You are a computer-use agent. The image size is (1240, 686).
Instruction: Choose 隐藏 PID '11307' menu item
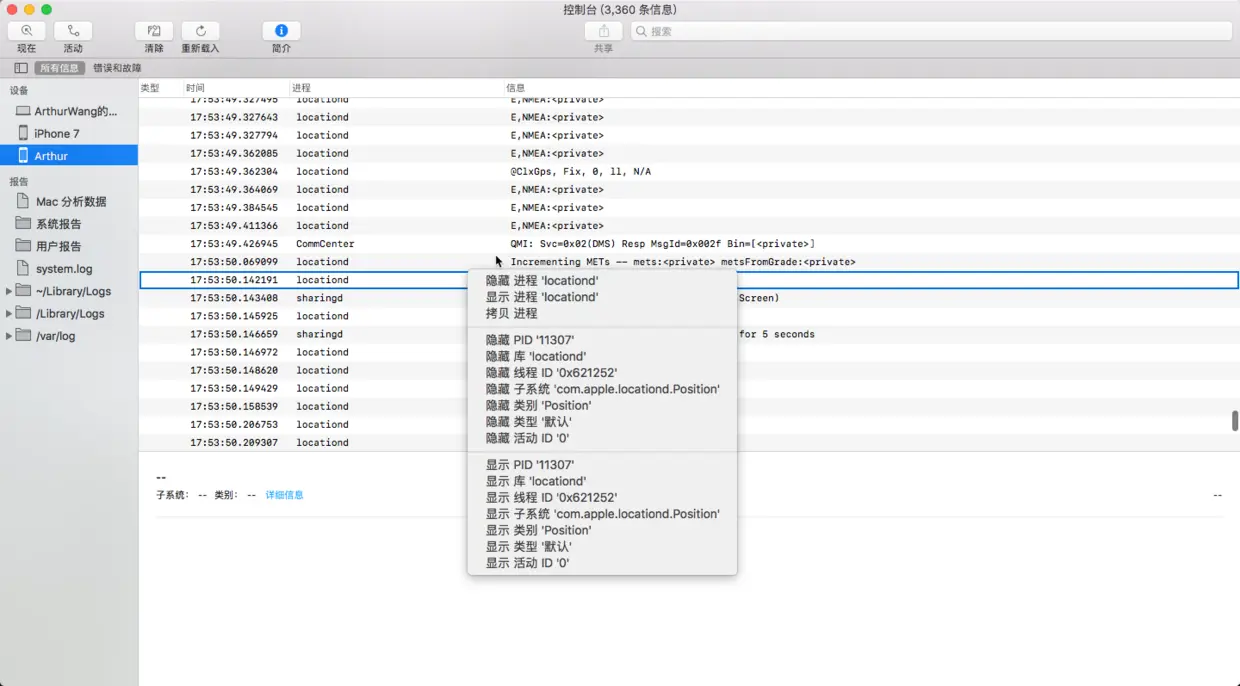point(602,340)
